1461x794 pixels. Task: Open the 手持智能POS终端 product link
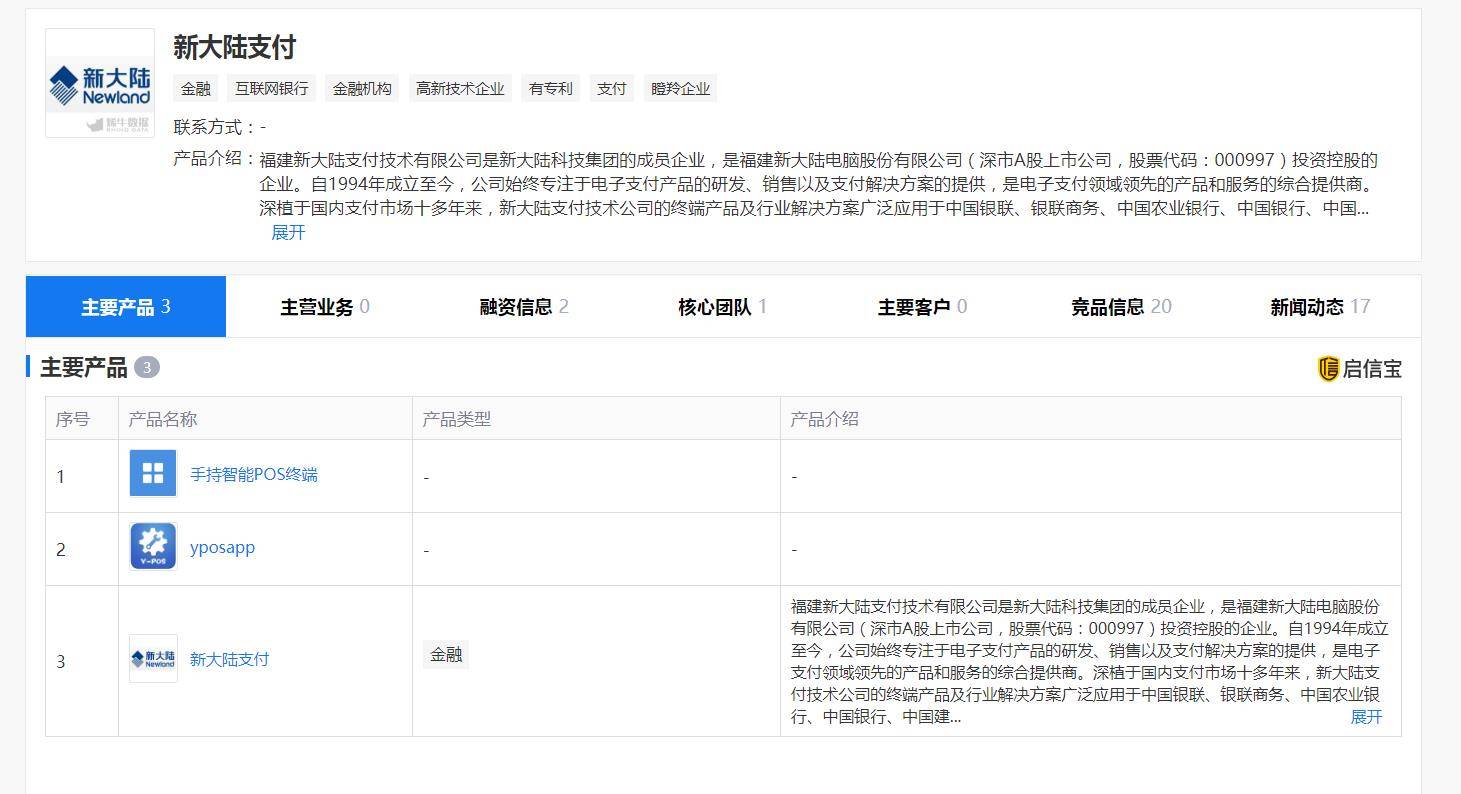click(x=254, y=474)
